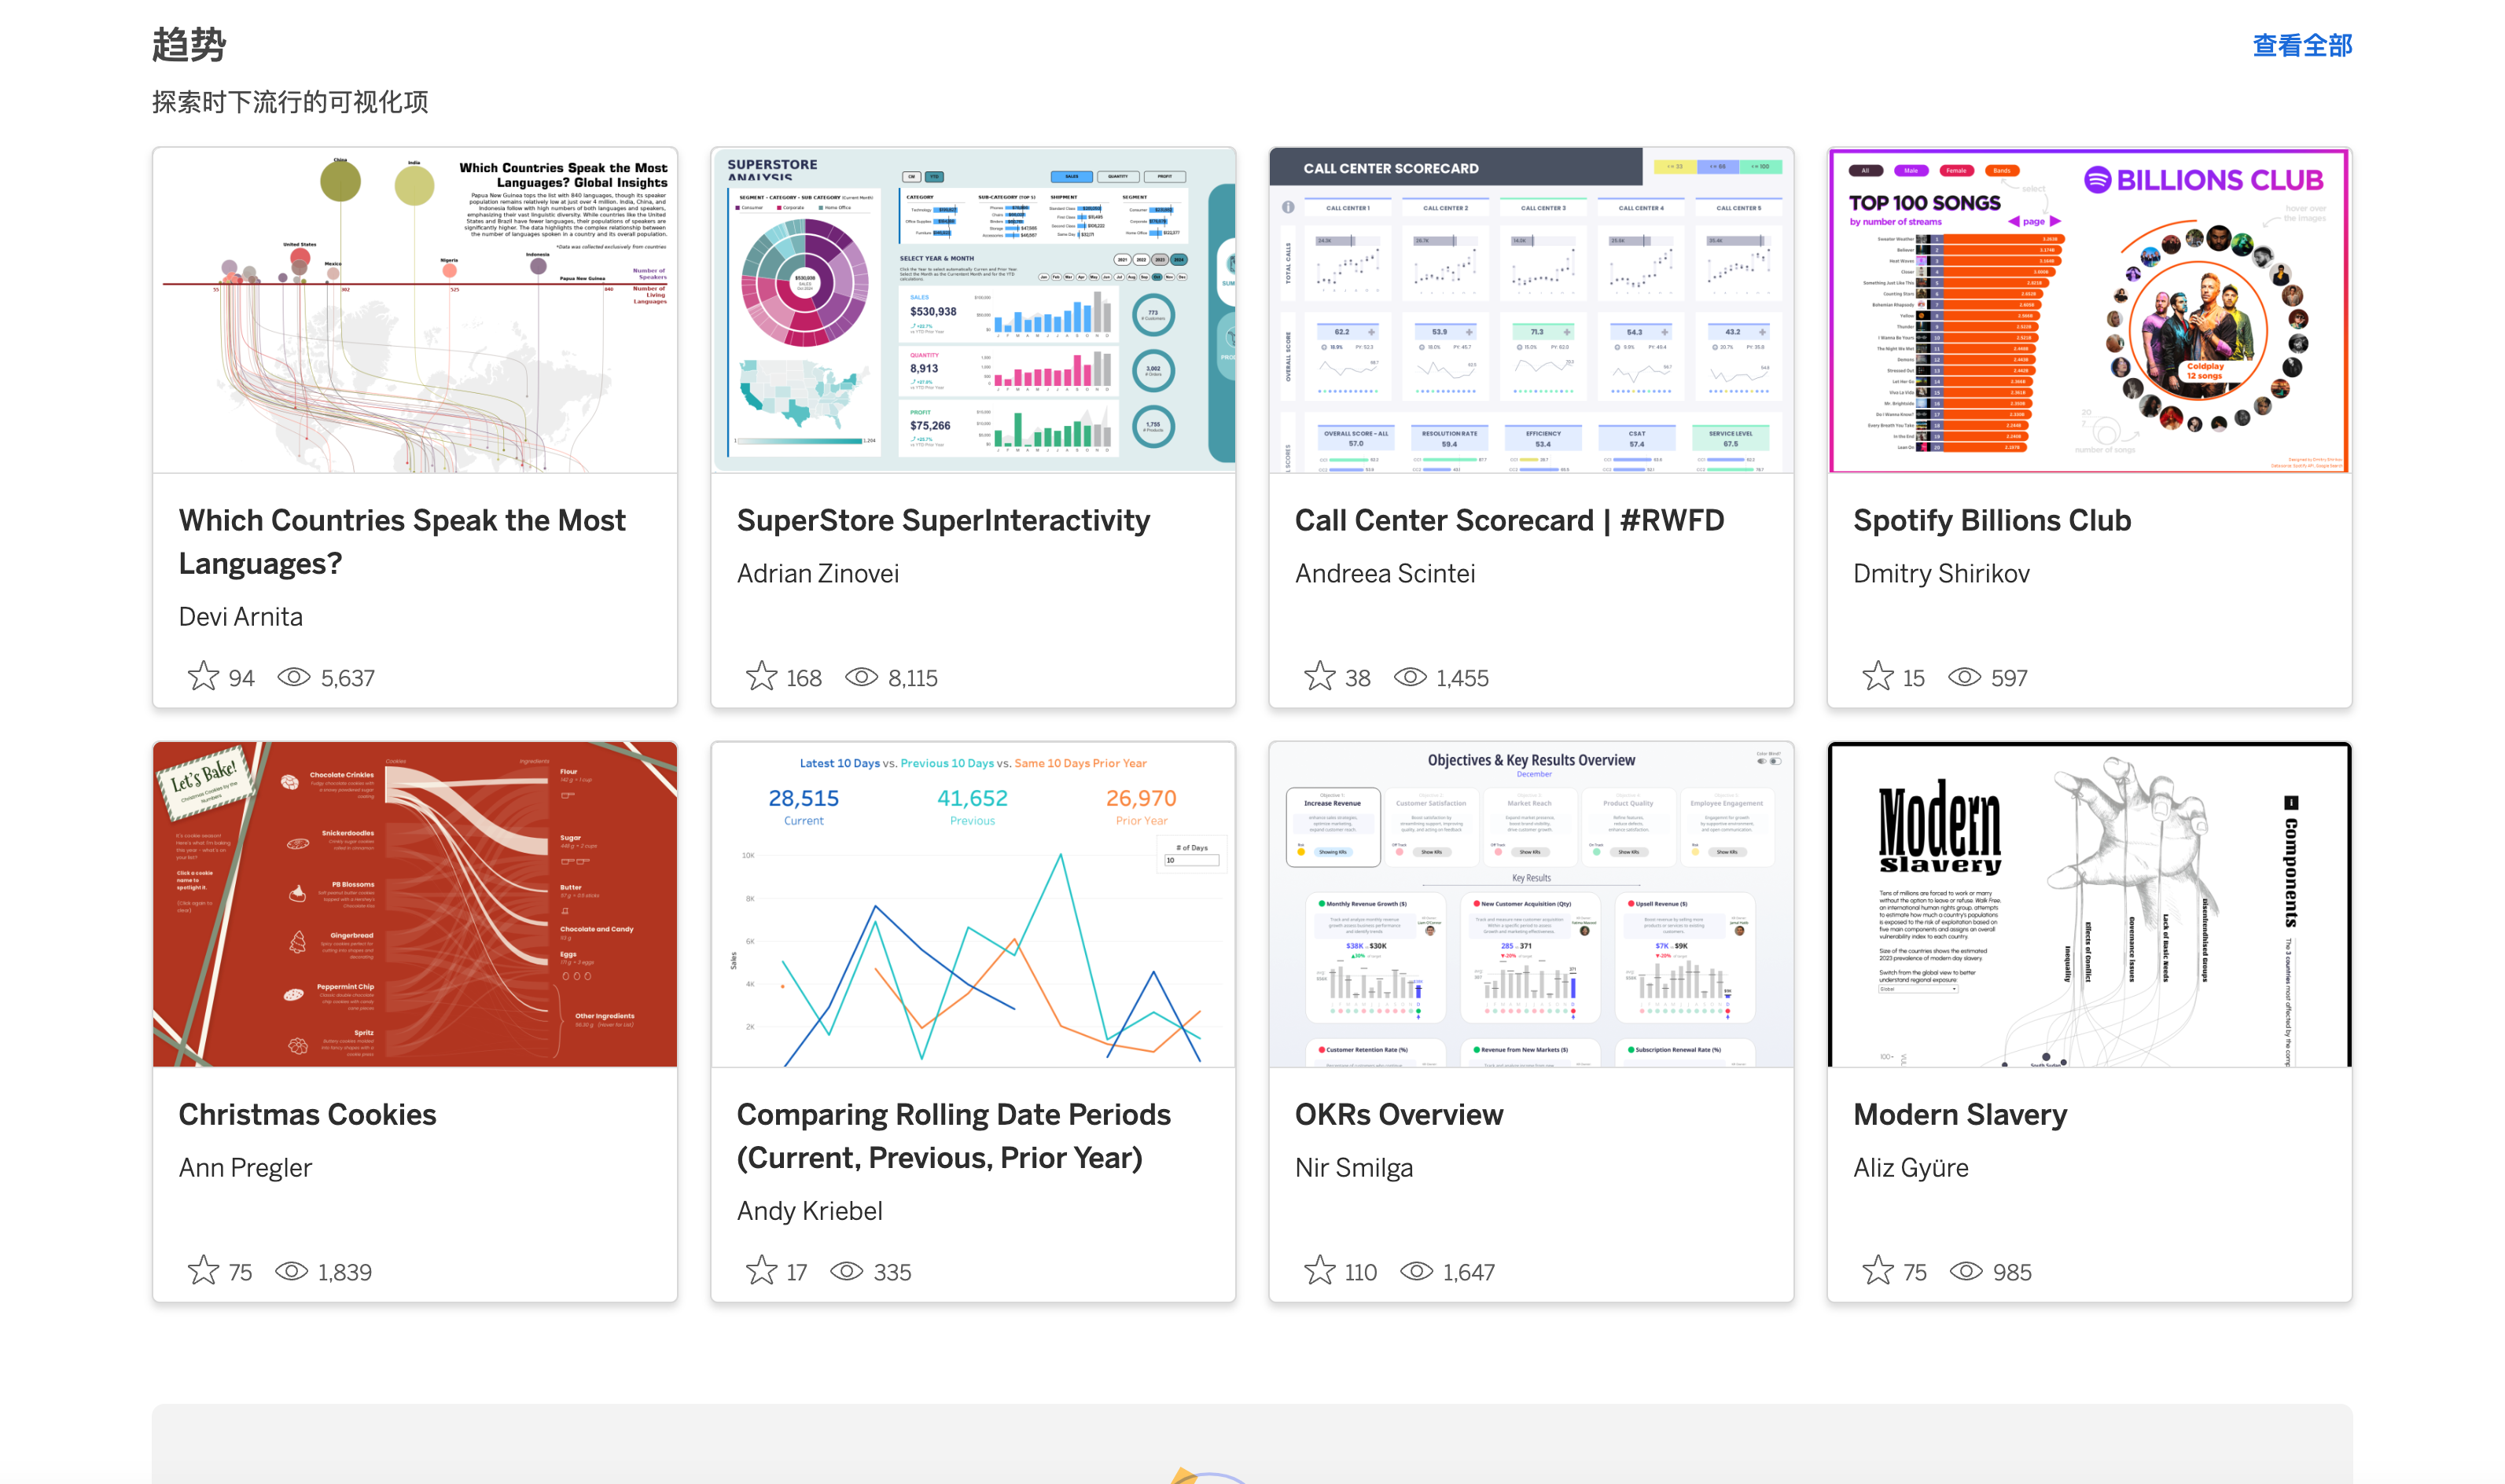Open 查看全部 link for trending
2505x1484 pixels.
2301,45
